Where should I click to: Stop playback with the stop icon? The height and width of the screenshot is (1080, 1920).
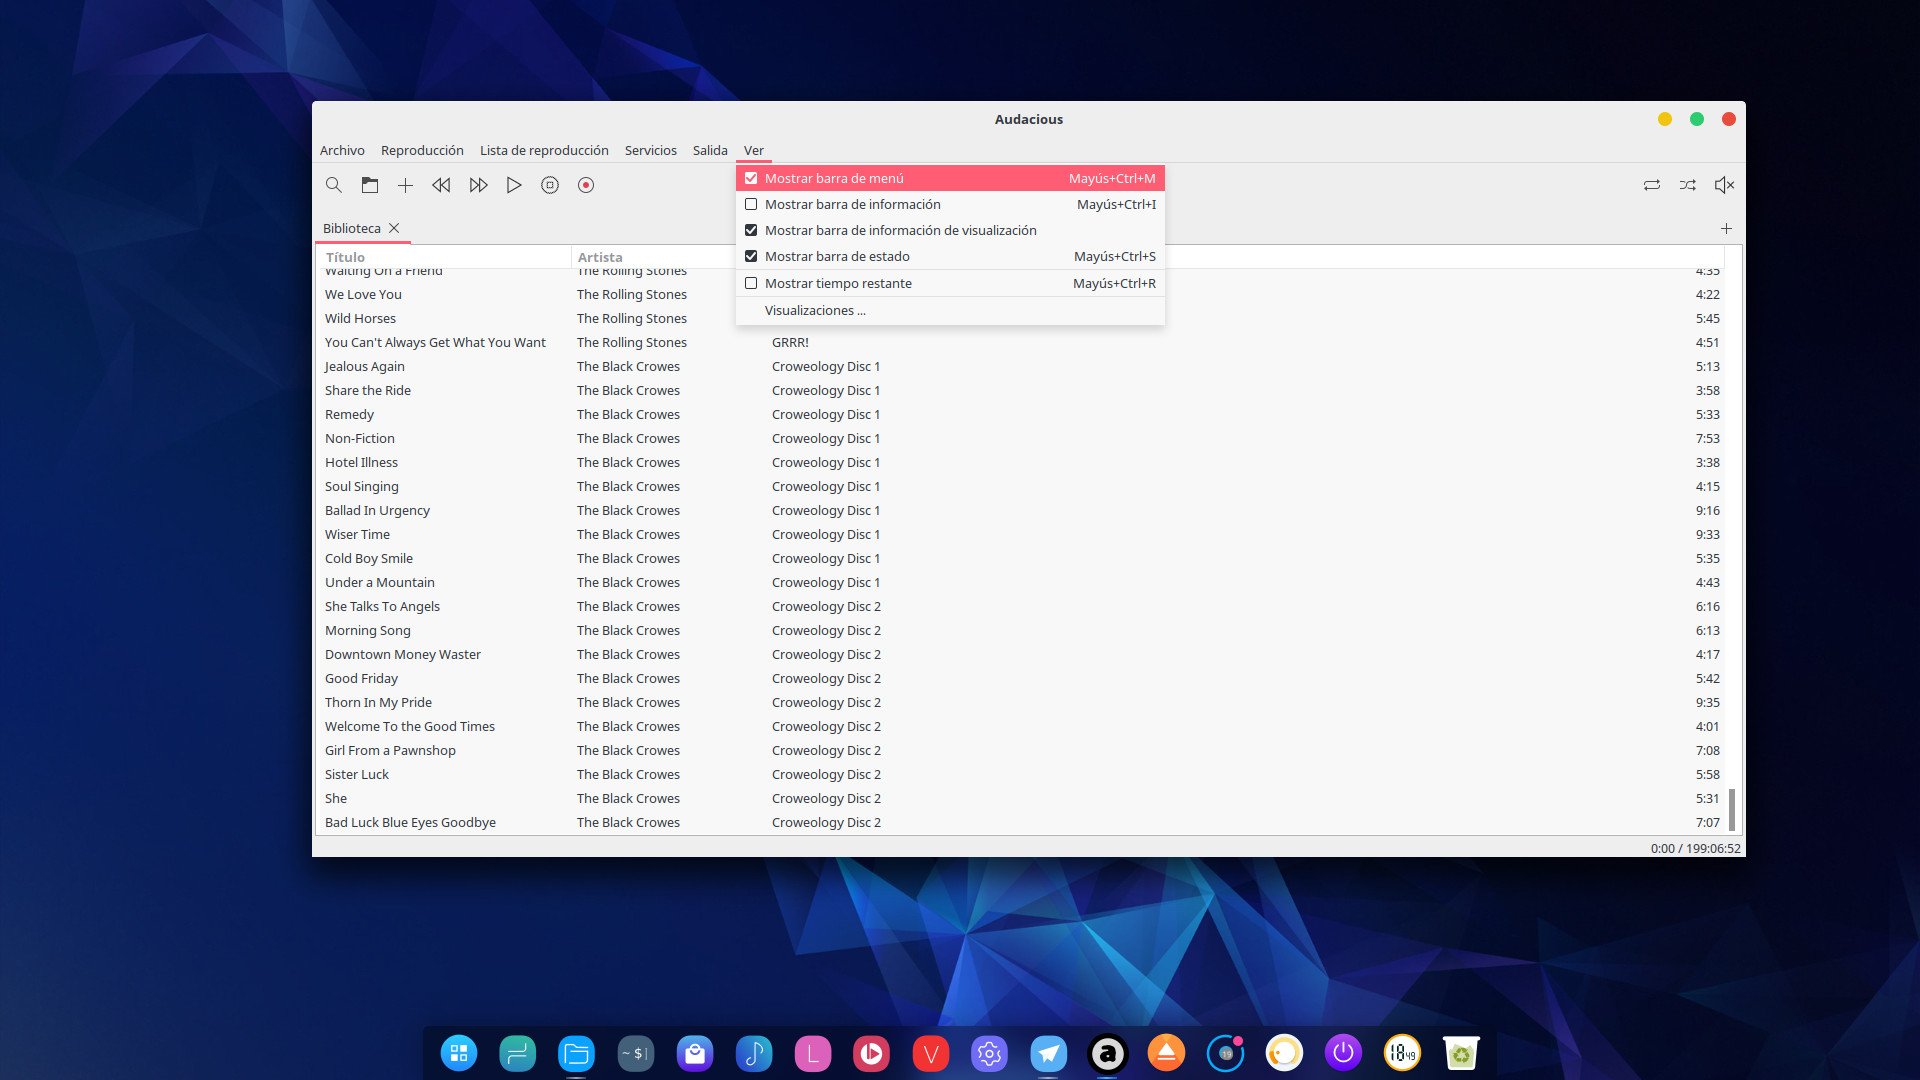pos(550,185)
